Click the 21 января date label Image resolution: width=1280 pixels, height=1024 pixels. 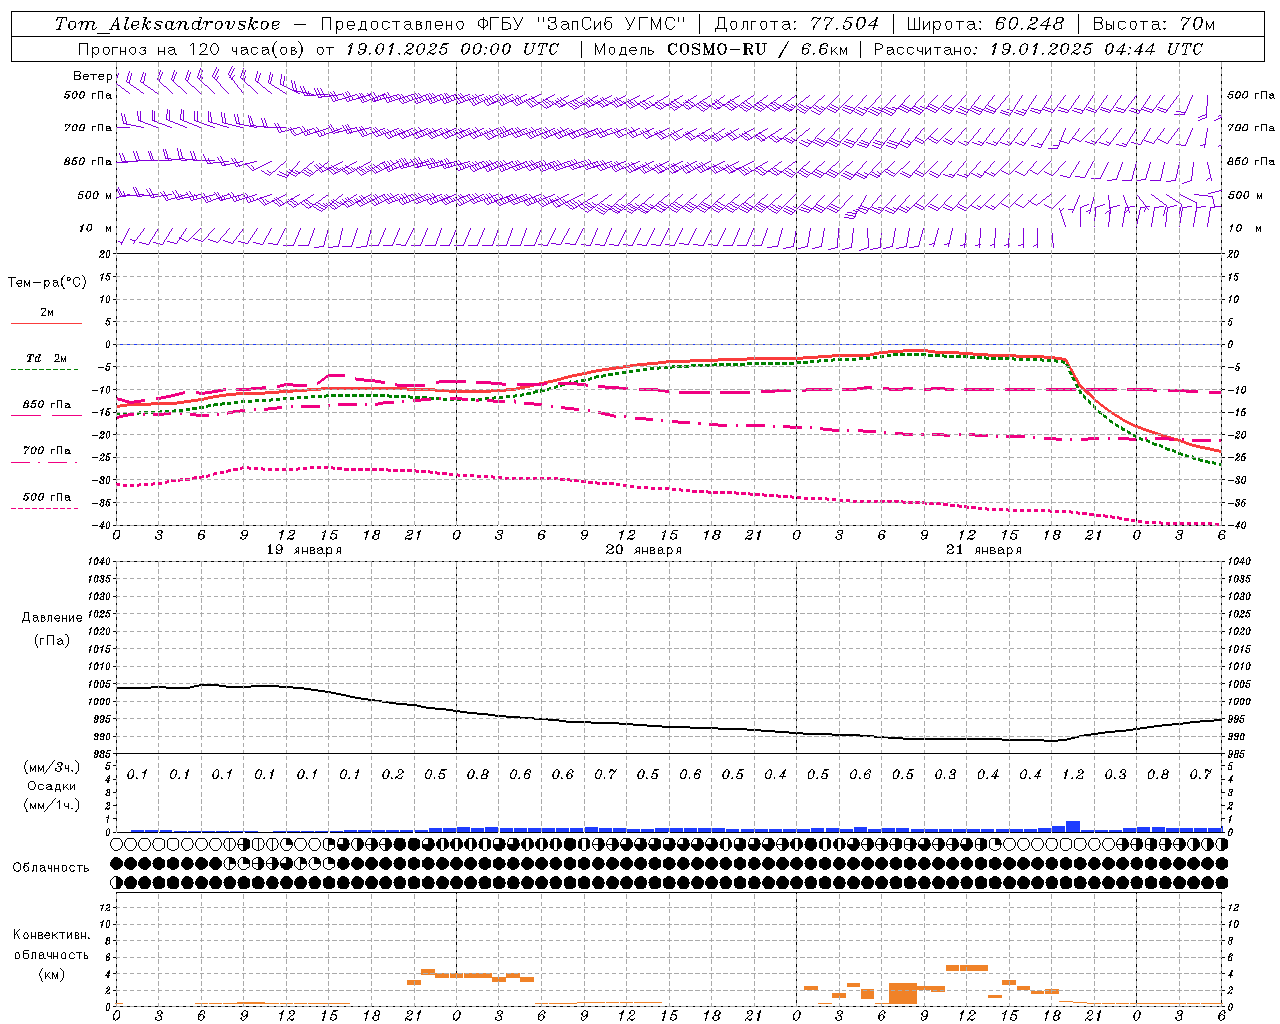point(984,550)
